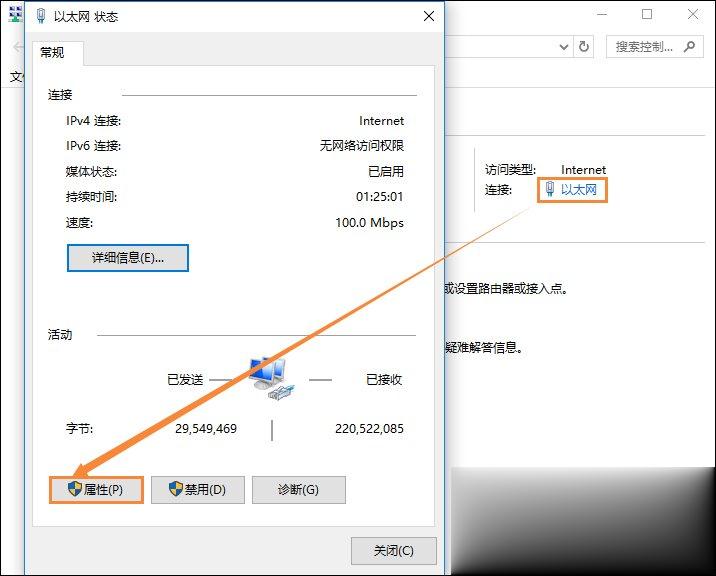Close the 以太网 状态 dialog

[428, 16]
